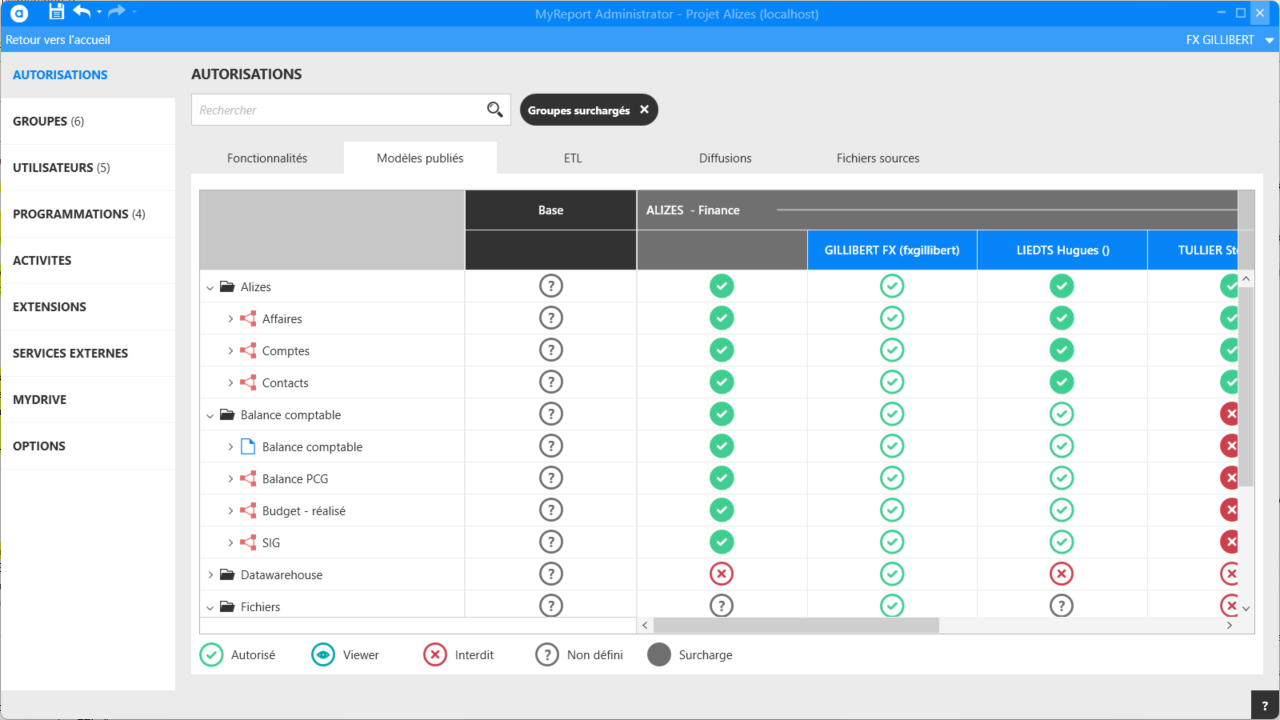
Task: Click the help question mark button
Action: [1265, 705]
